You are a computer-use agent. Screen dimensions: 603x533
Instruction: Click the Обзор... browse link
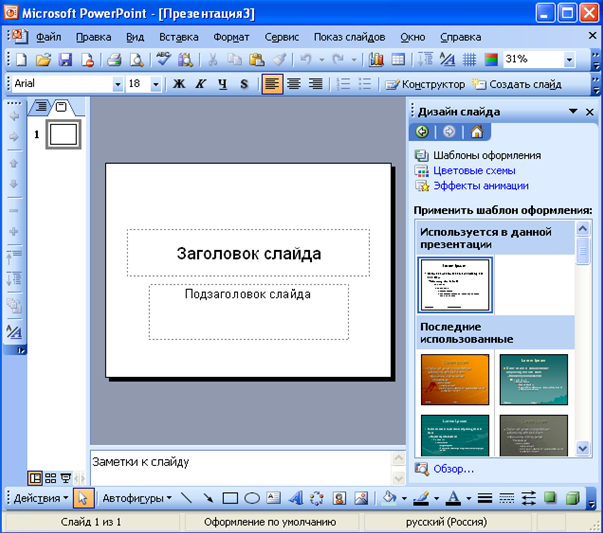point(453,469)
